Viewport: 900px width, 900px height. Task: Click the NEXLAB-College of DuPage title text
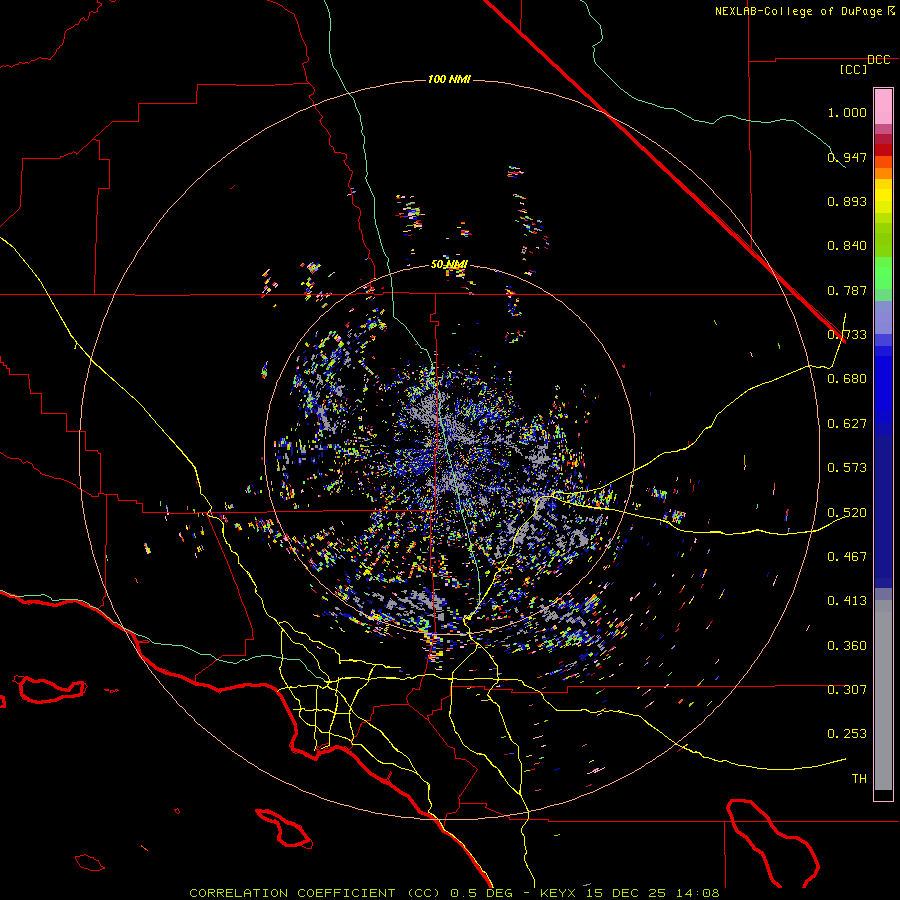coord(799,11)
